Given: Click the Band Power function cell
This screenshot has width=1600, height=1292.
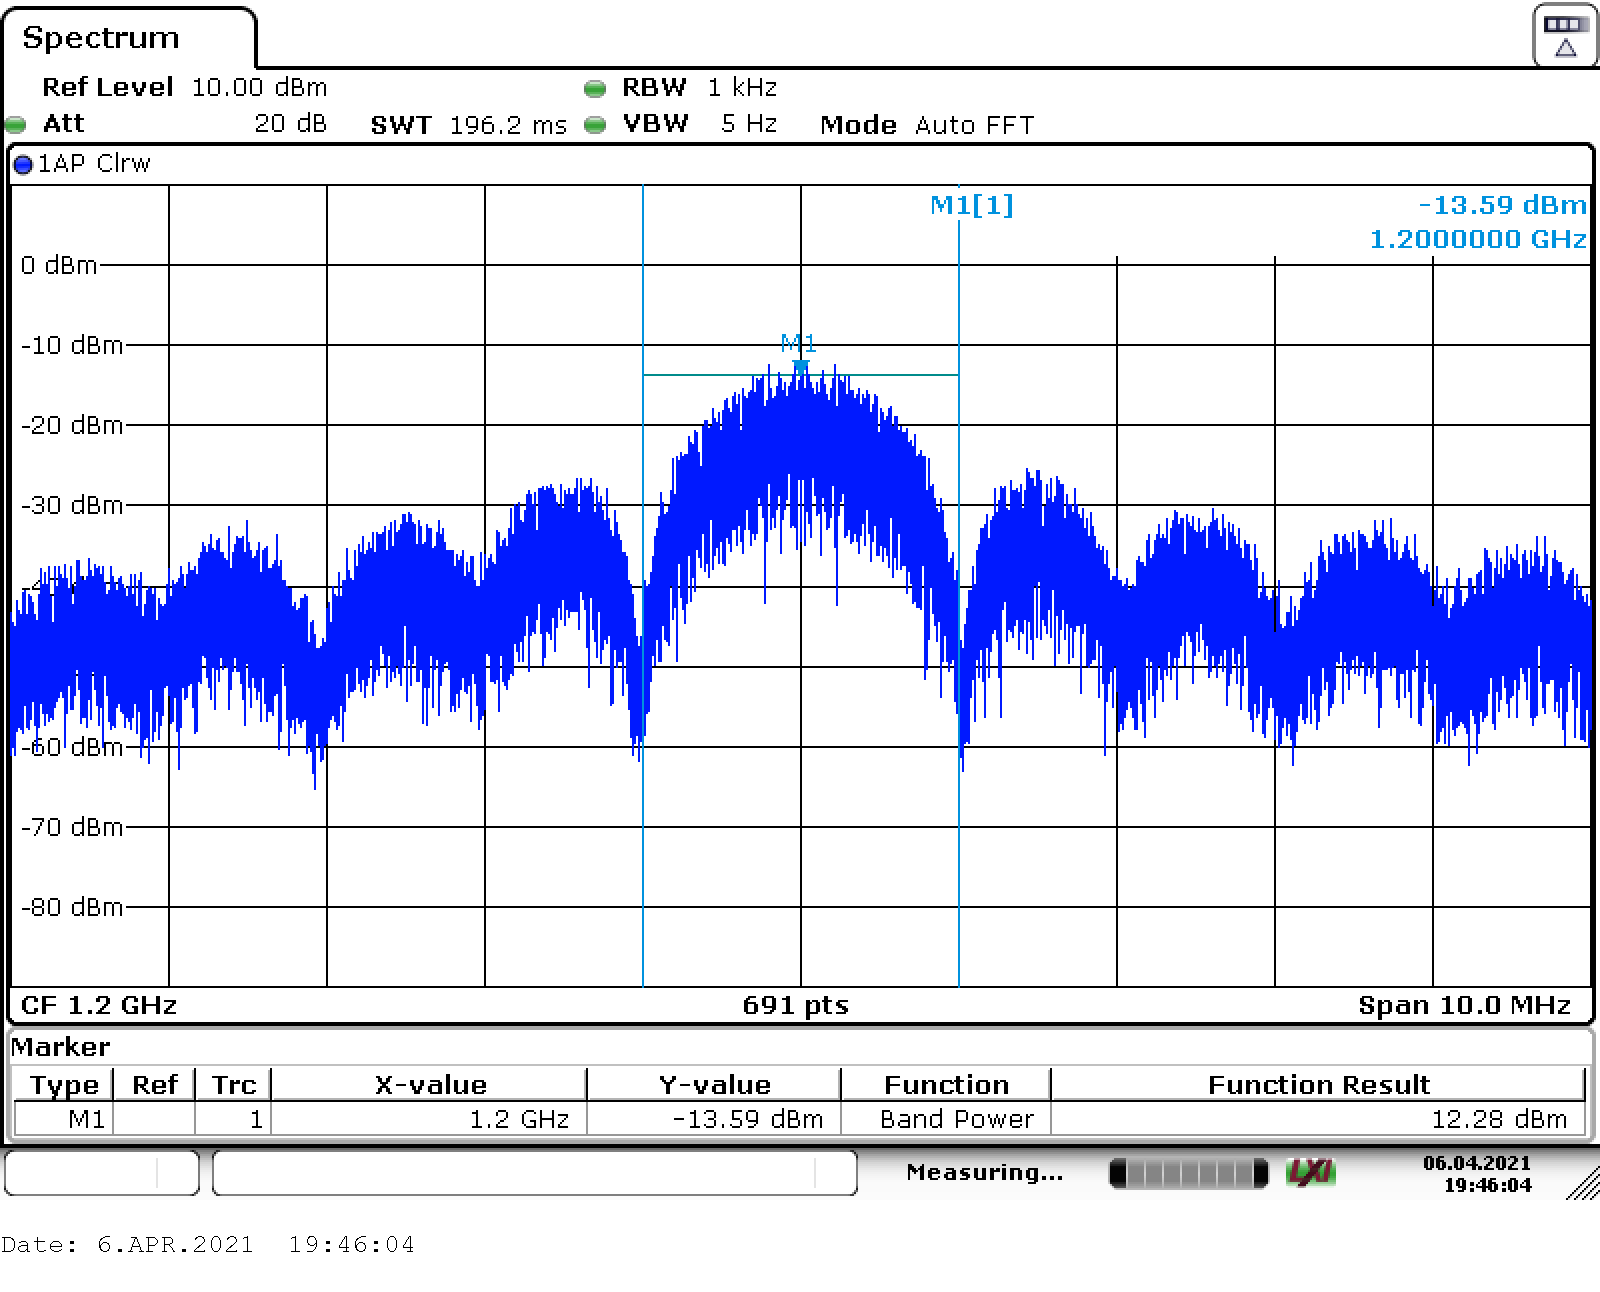Looking at the screenshot, I should pos(956,1119).
